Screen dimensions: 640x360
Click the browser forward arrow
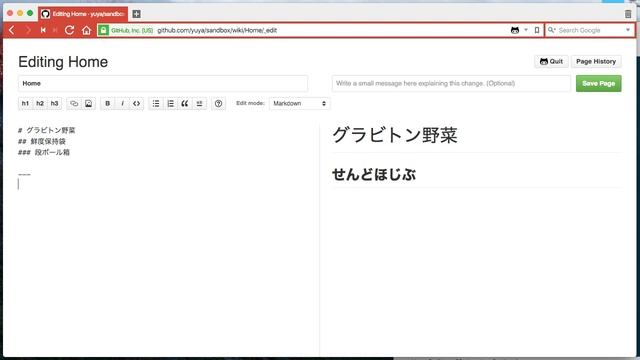click(28, 30)
